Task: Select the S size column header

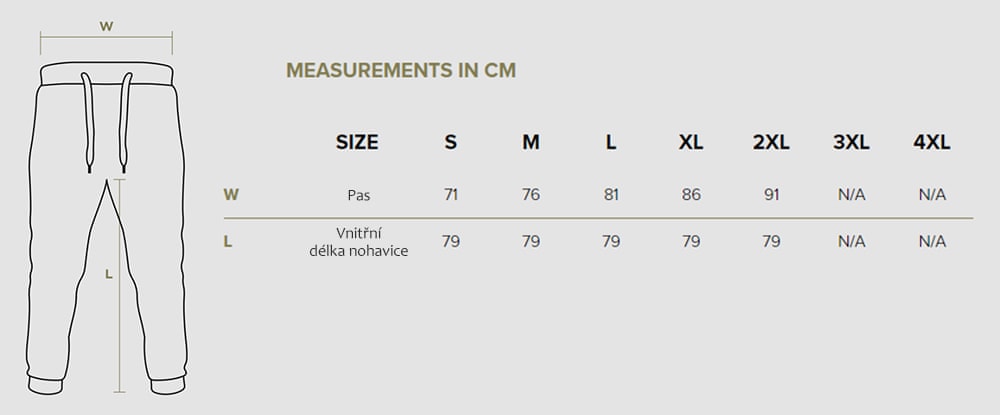Action: pyautogui.click(x=451, y=142)
